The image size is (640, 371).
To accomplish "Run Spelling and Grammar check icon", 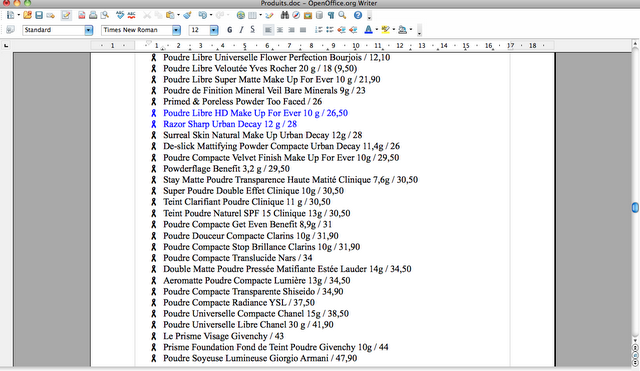I will click(x=120, y=16).
